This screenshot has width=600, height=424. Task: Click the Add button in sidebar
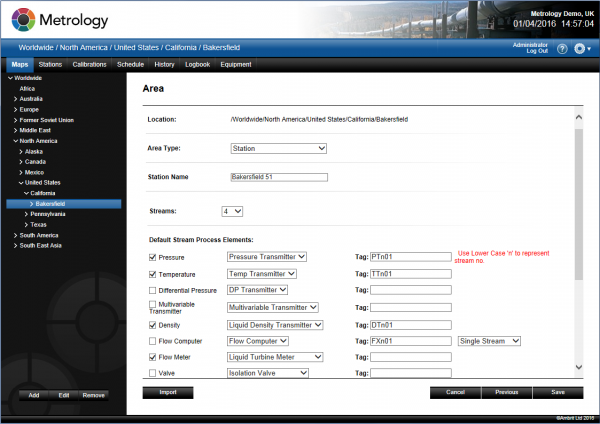pos(34,395)
